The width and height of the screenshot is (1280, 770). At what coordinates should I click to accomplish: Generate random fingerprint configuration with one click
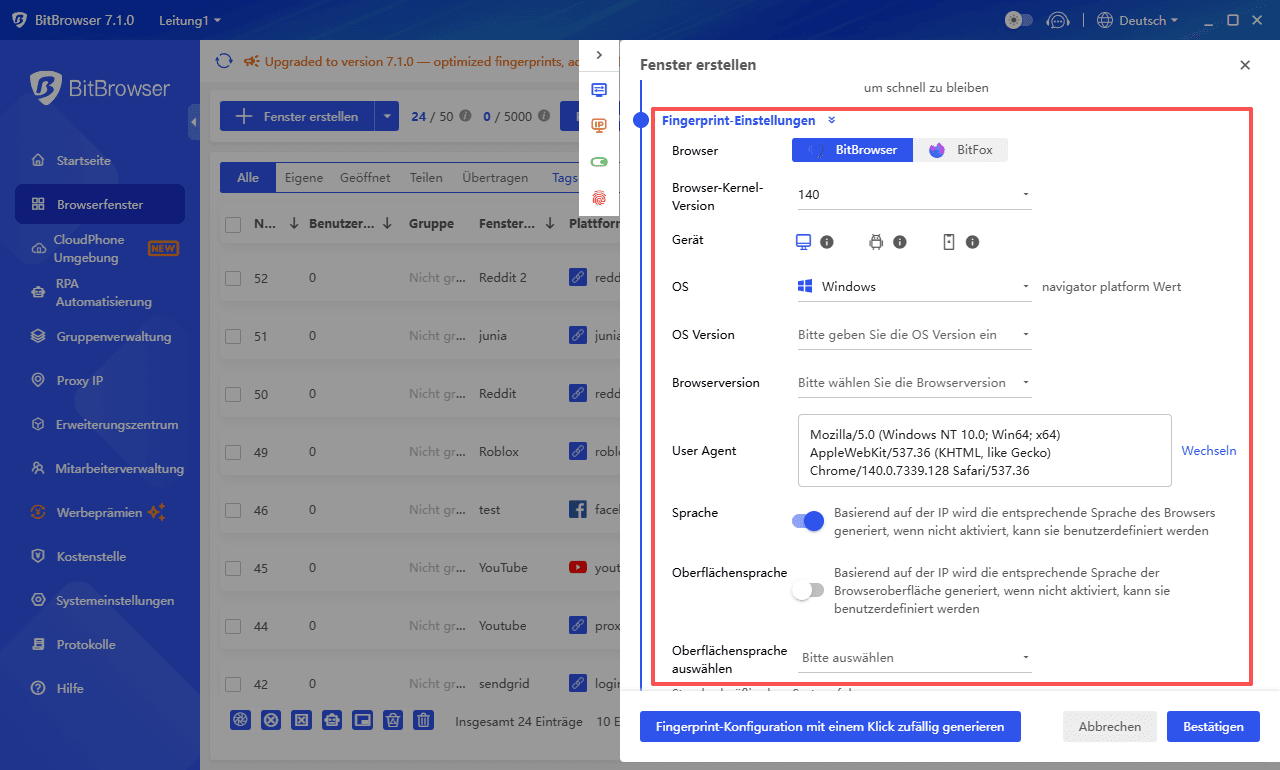[830, 726]
